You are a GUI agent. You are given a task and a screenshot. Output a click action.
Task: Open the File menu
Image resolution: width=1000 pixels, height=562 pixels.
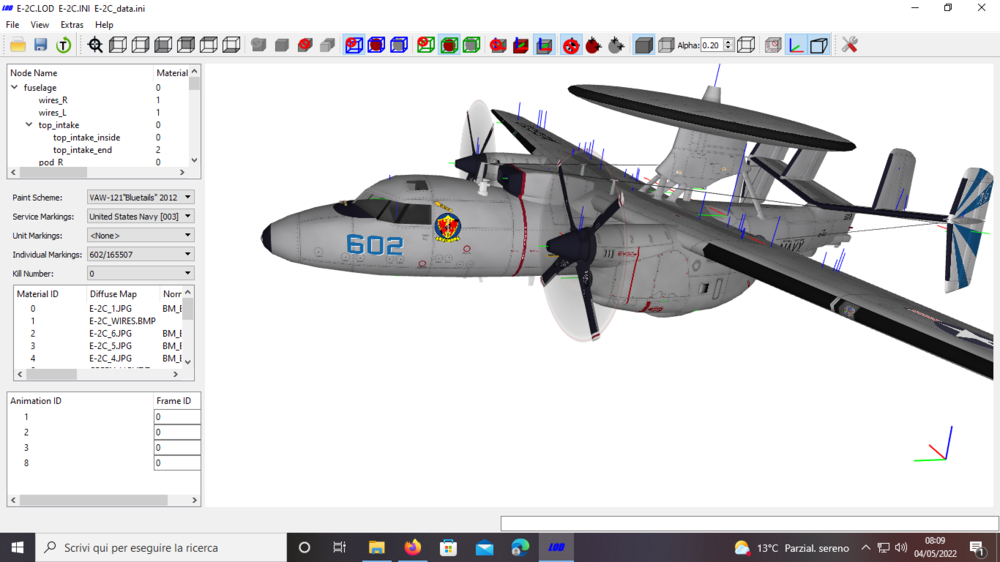click(12, 25)
